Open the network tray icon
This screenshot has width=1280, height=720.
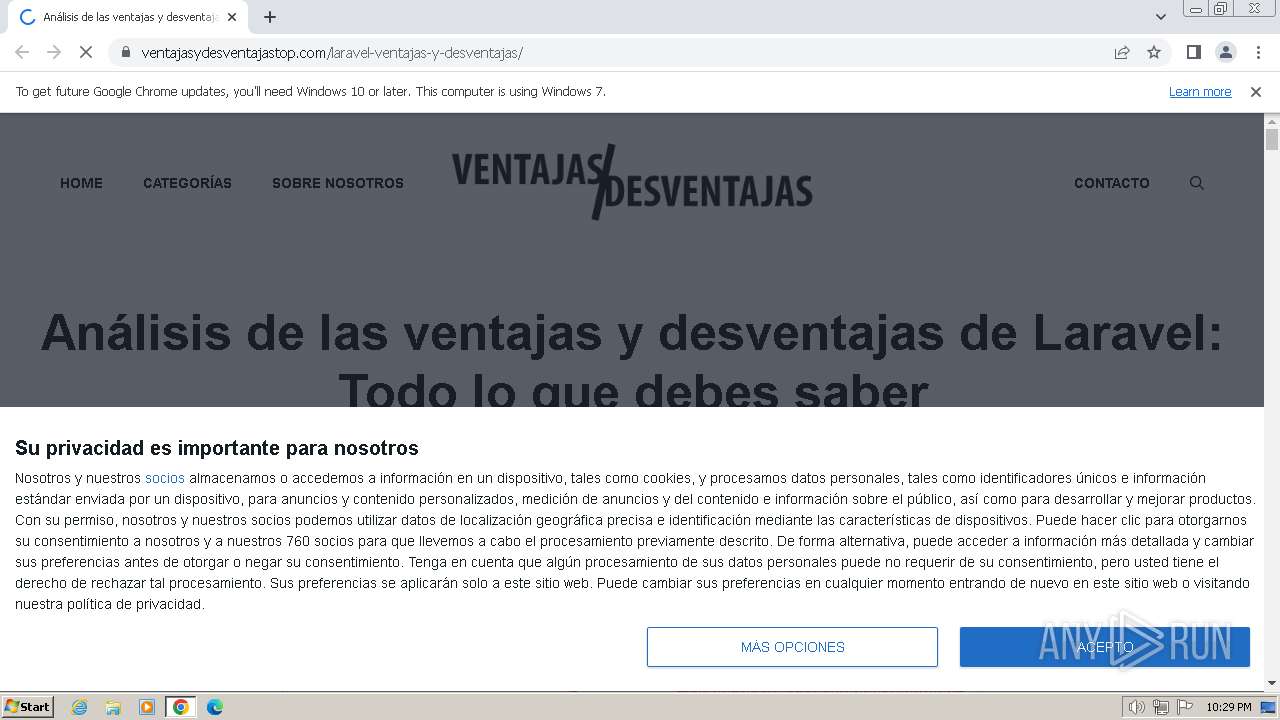[x=1161, y=707]
